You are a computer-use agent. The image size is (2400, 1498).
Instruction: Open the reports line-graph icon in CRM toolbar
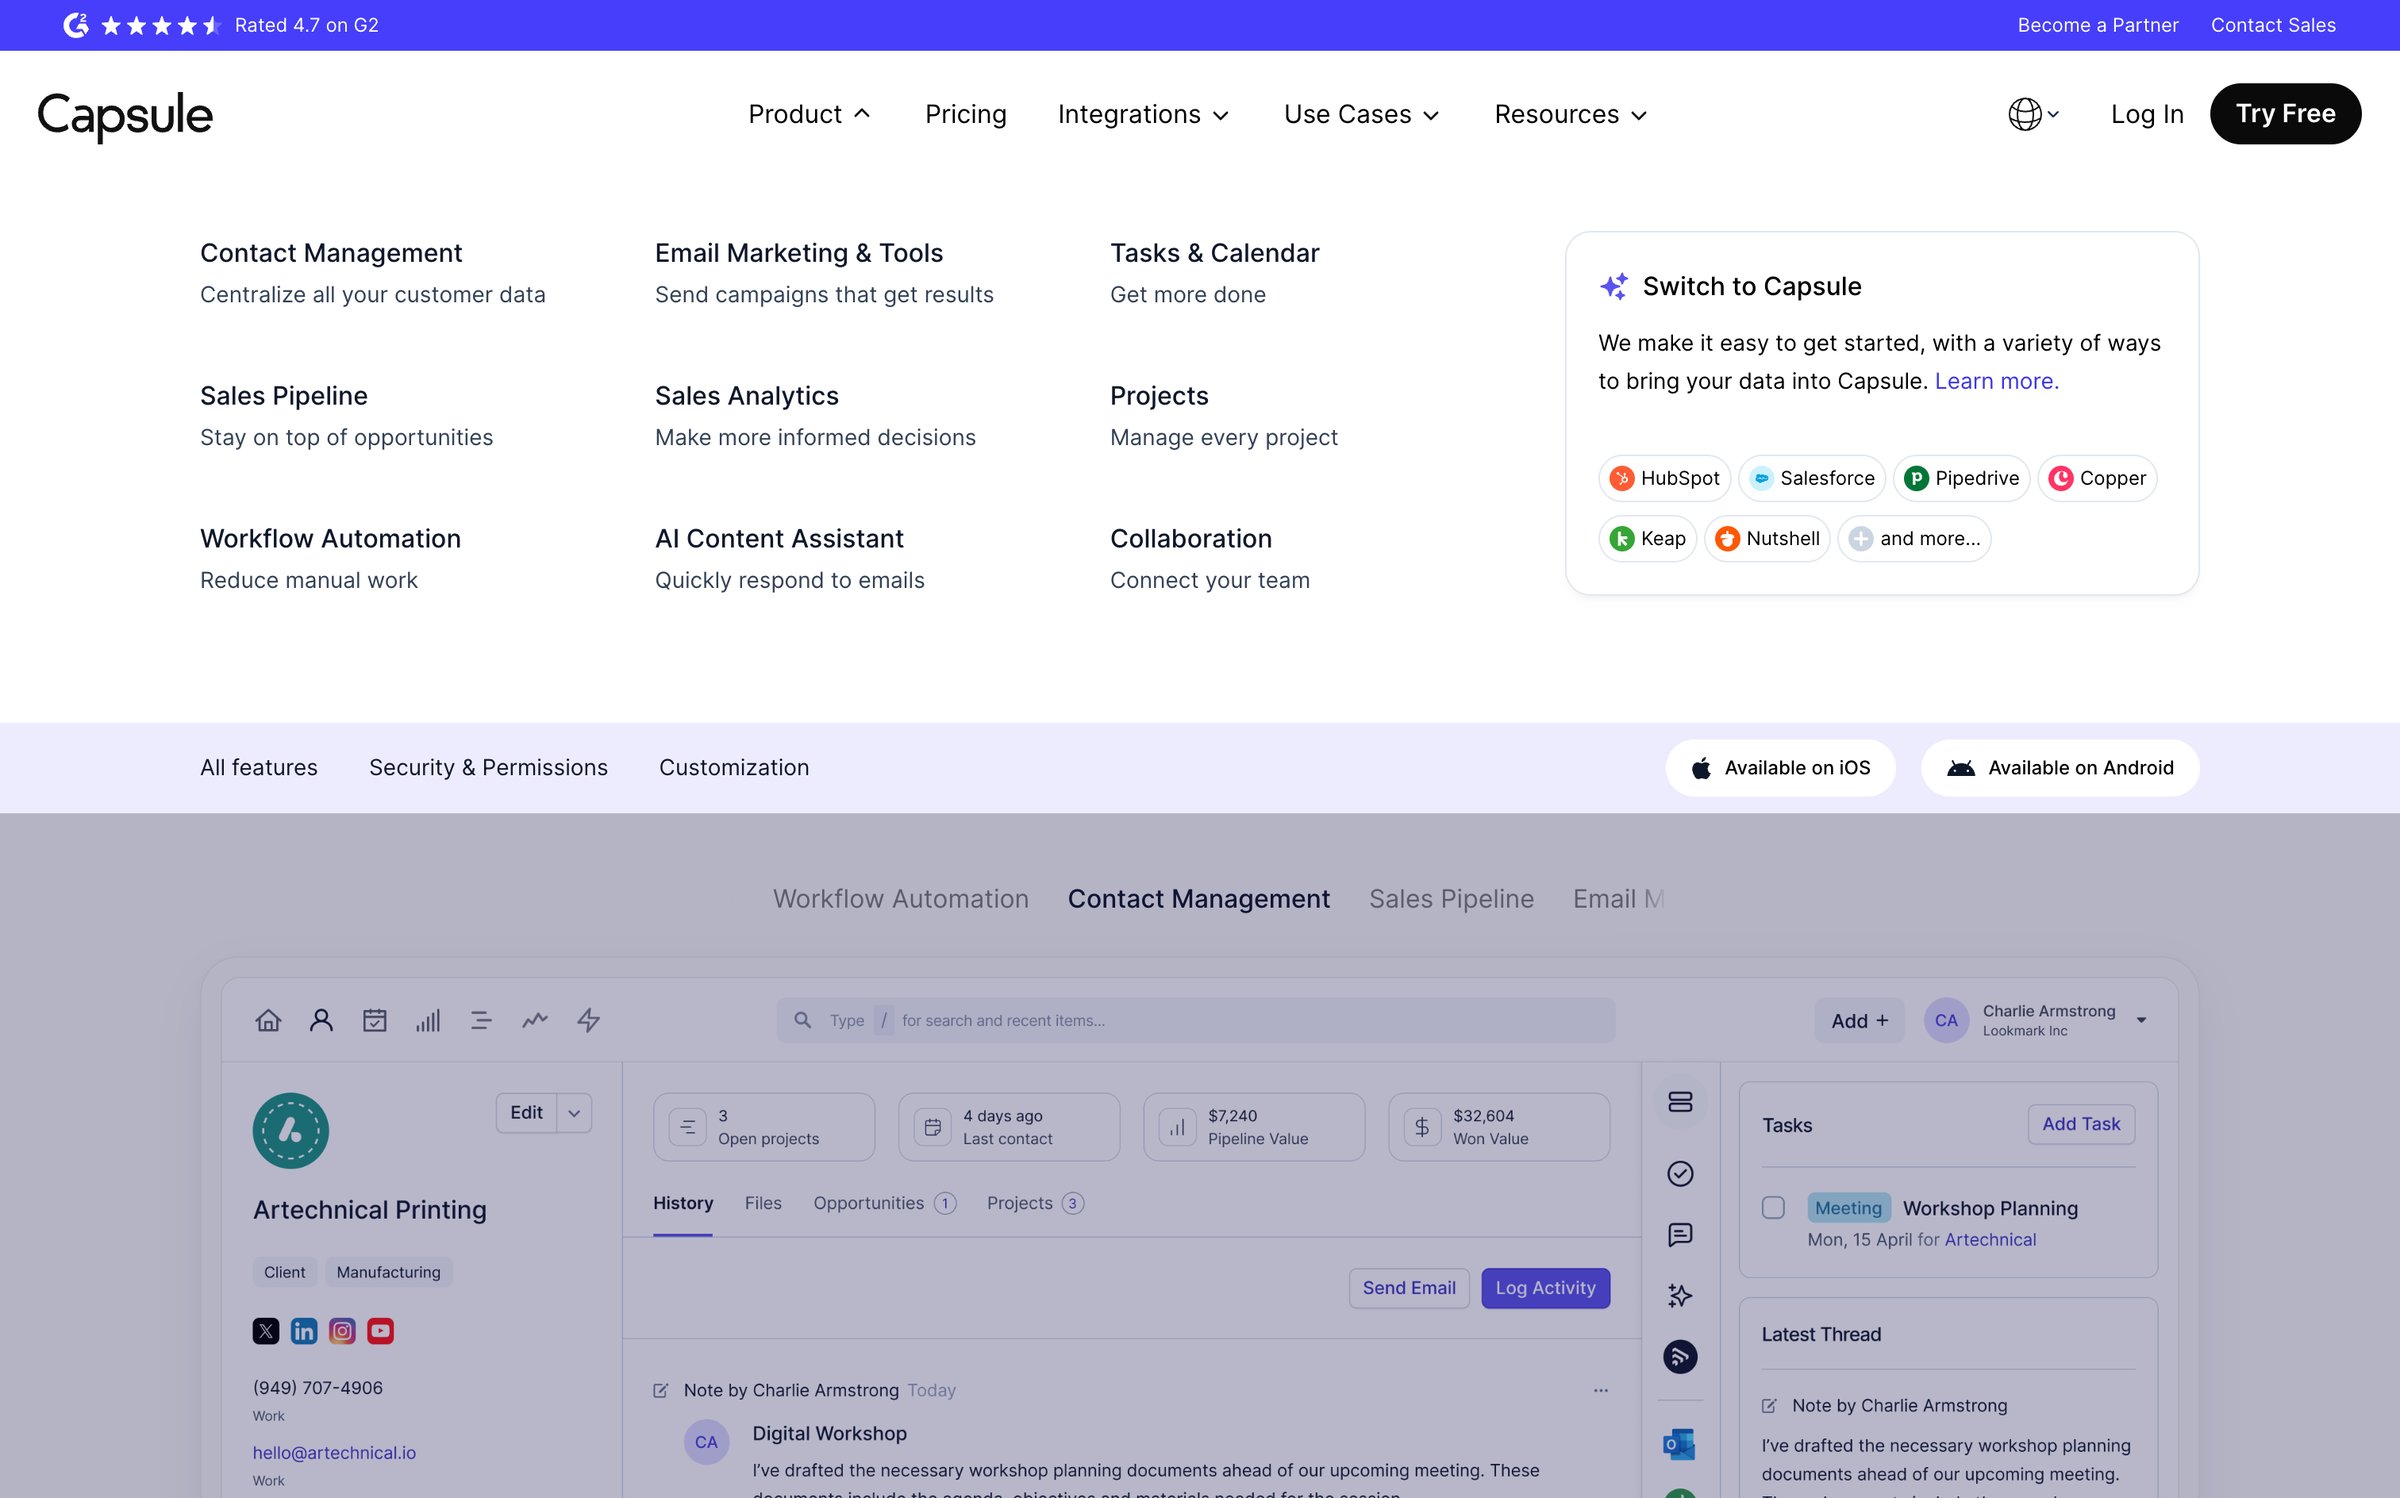[x=535, y=1020]
